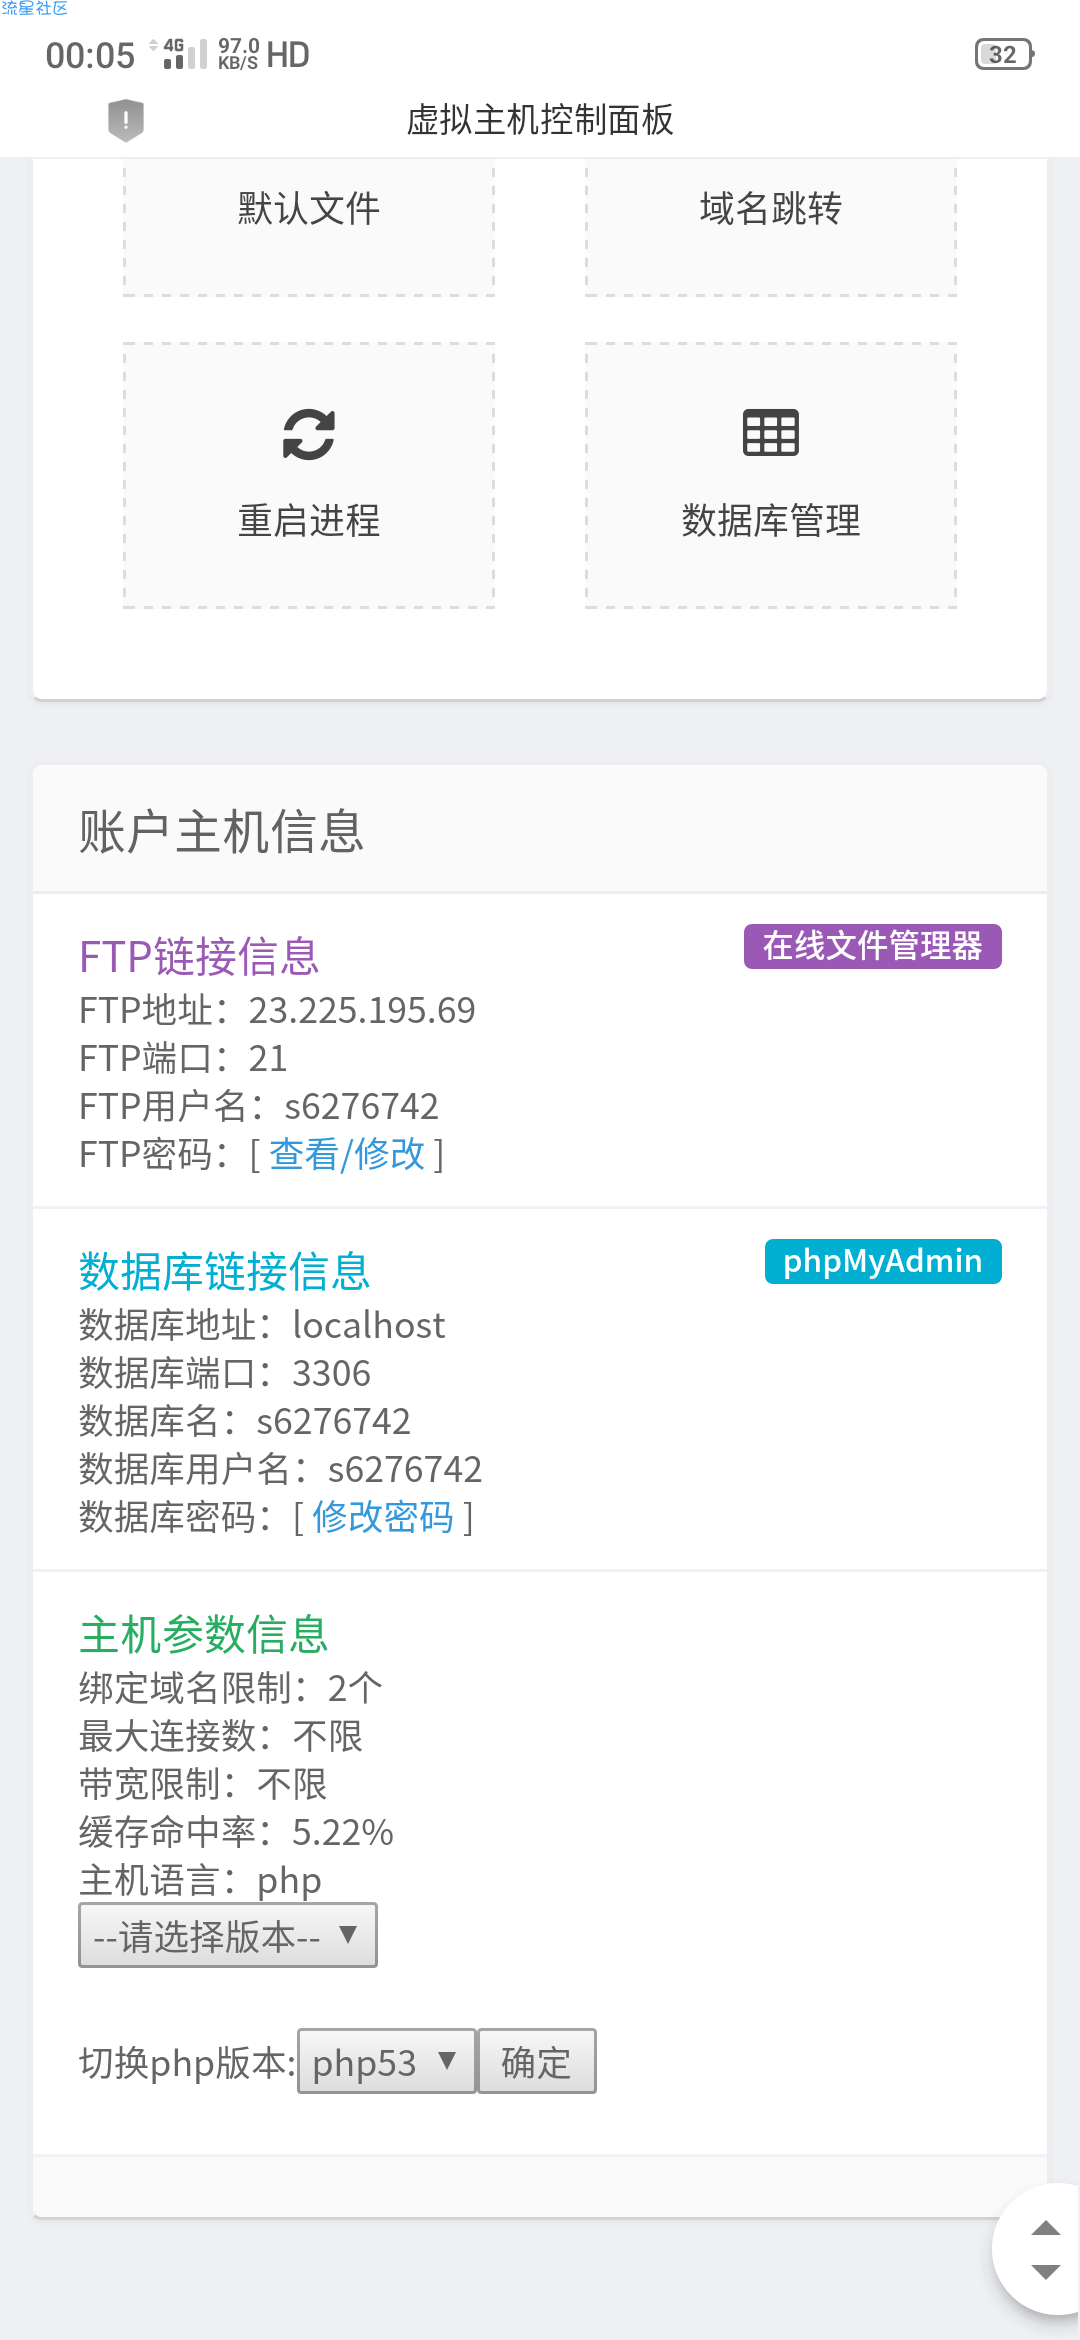
Task: Select the 数据库管理 label
Action: pyautogui.click(x=771, y=521)
